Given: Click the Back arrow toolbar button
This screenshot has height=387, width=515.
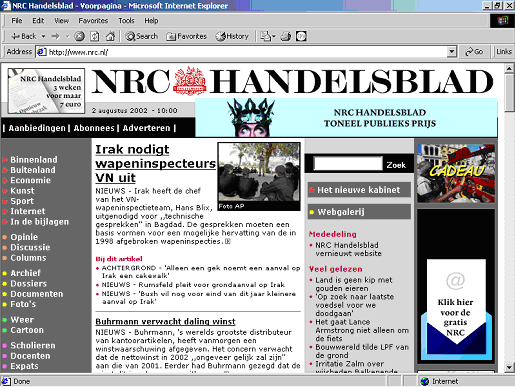Looking at the screenshot, I should (23, 36).
